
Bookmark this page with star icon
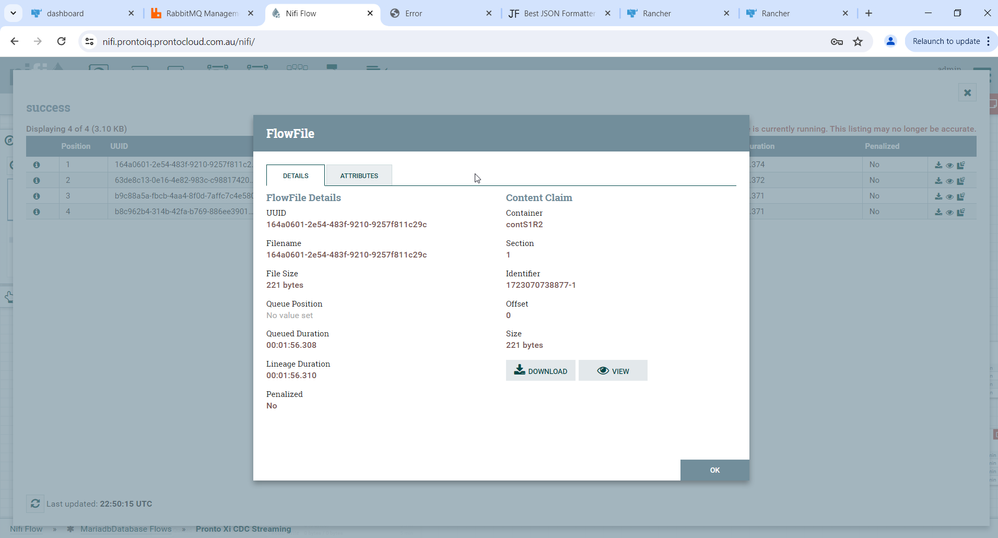(x=858, y=41)
